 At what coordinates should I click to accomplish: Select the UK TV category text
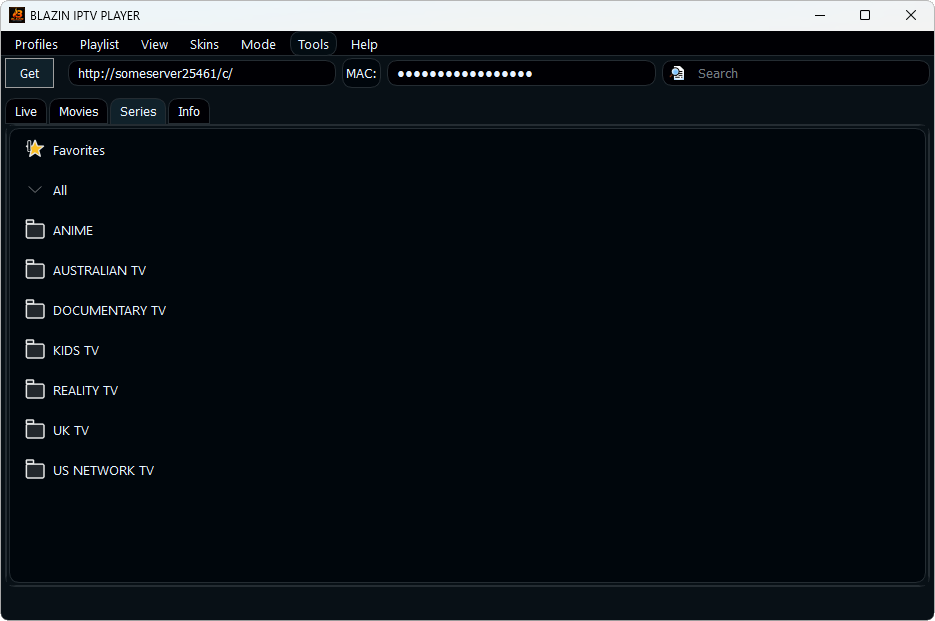pos(71,430)
